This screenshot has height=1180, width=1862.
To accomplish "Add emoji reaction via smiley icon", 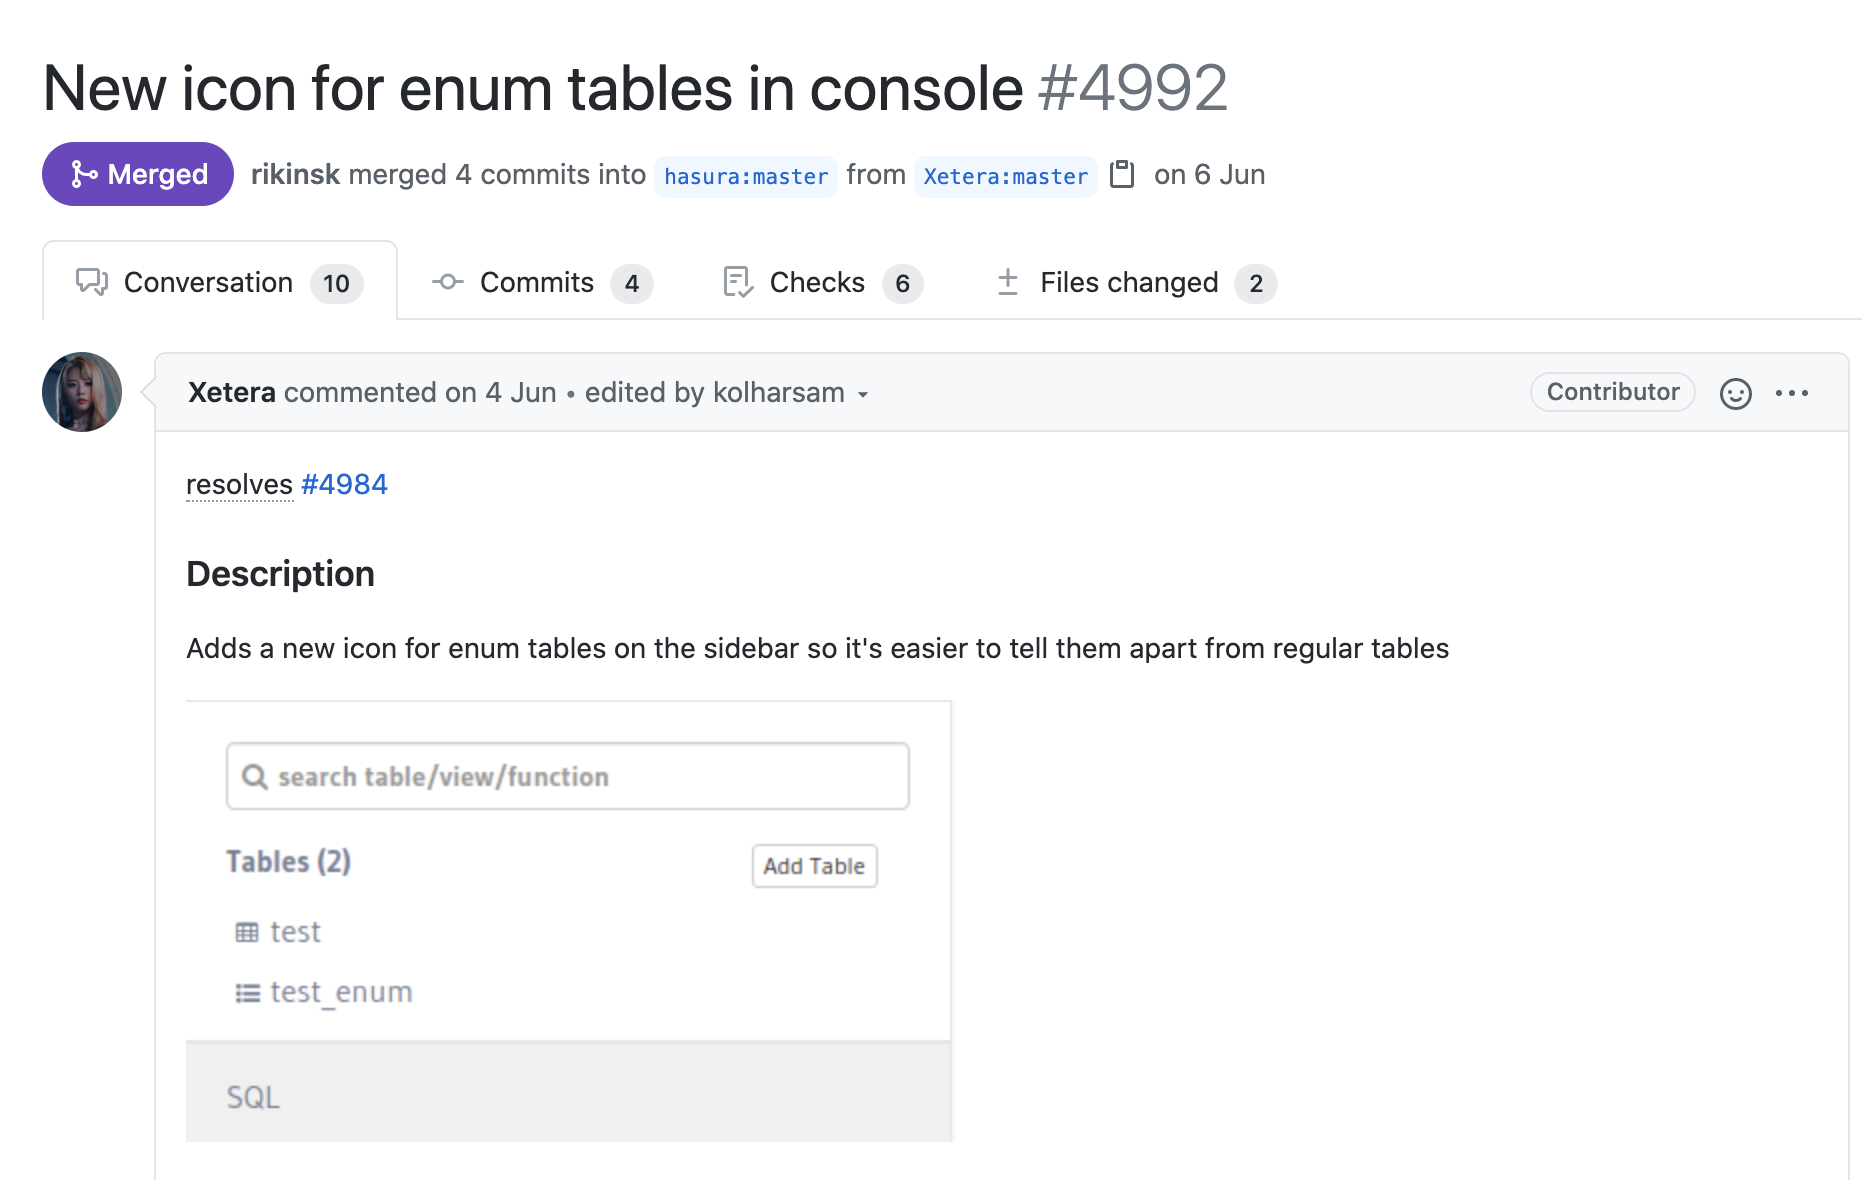I will click(x=1735, y=393).
